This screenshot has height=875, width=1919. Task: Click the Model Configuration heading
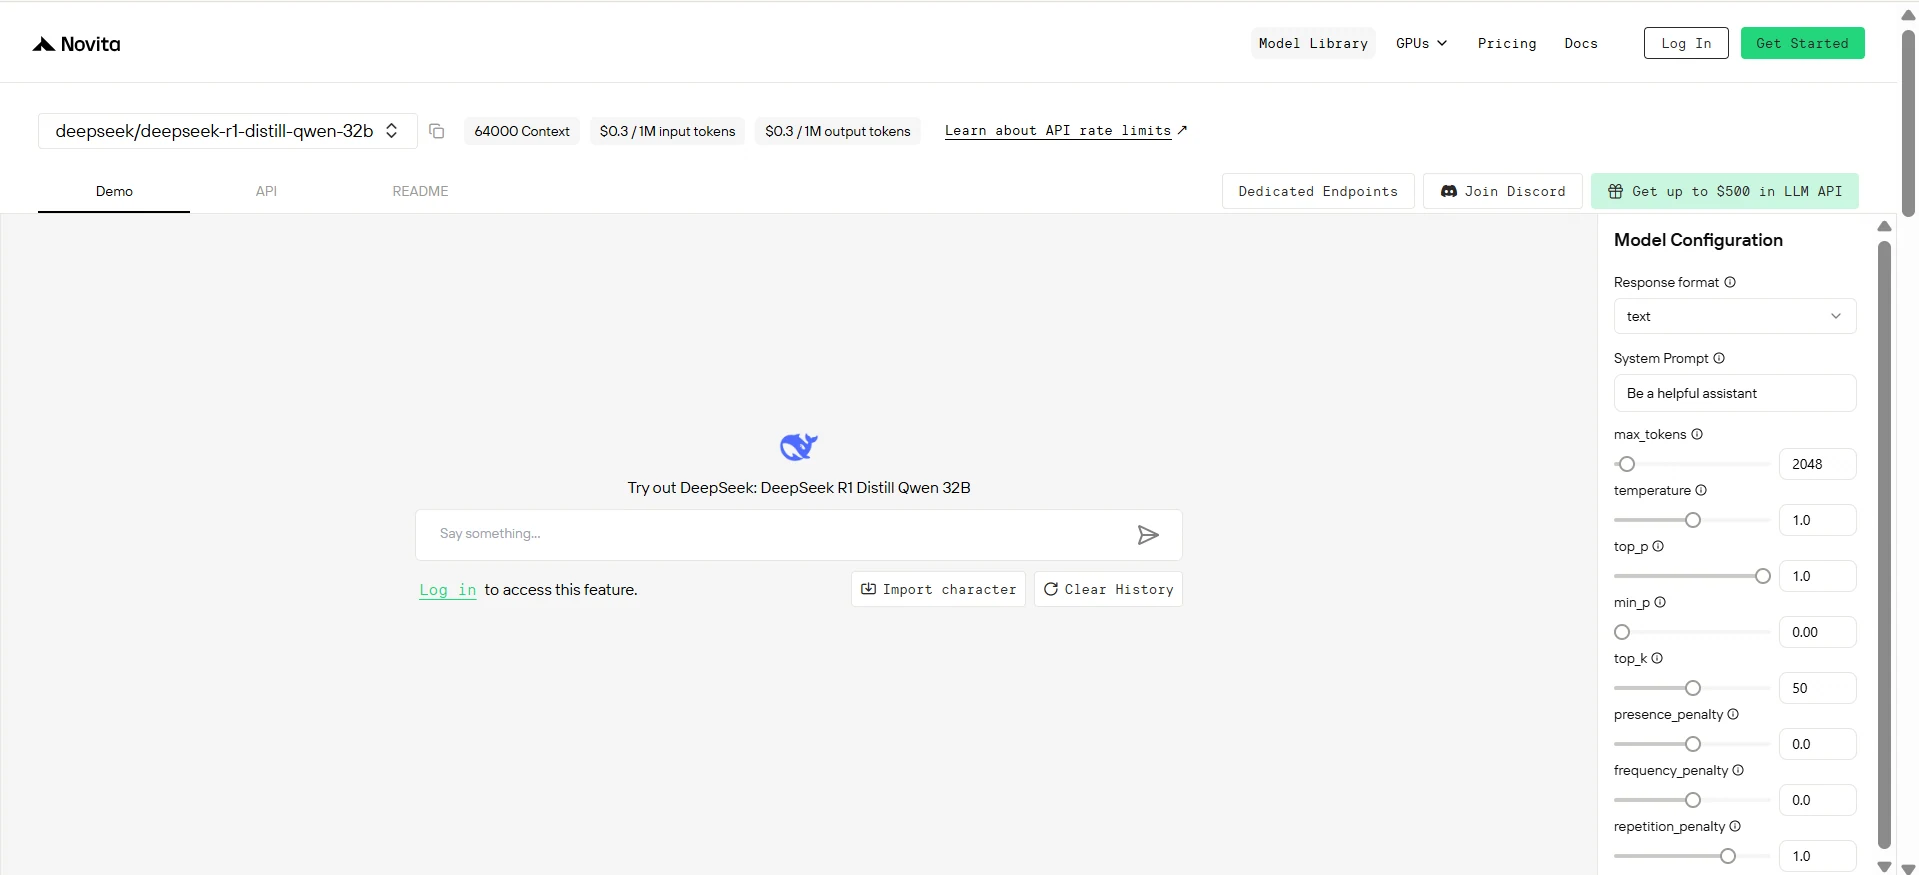[1698, 240]
